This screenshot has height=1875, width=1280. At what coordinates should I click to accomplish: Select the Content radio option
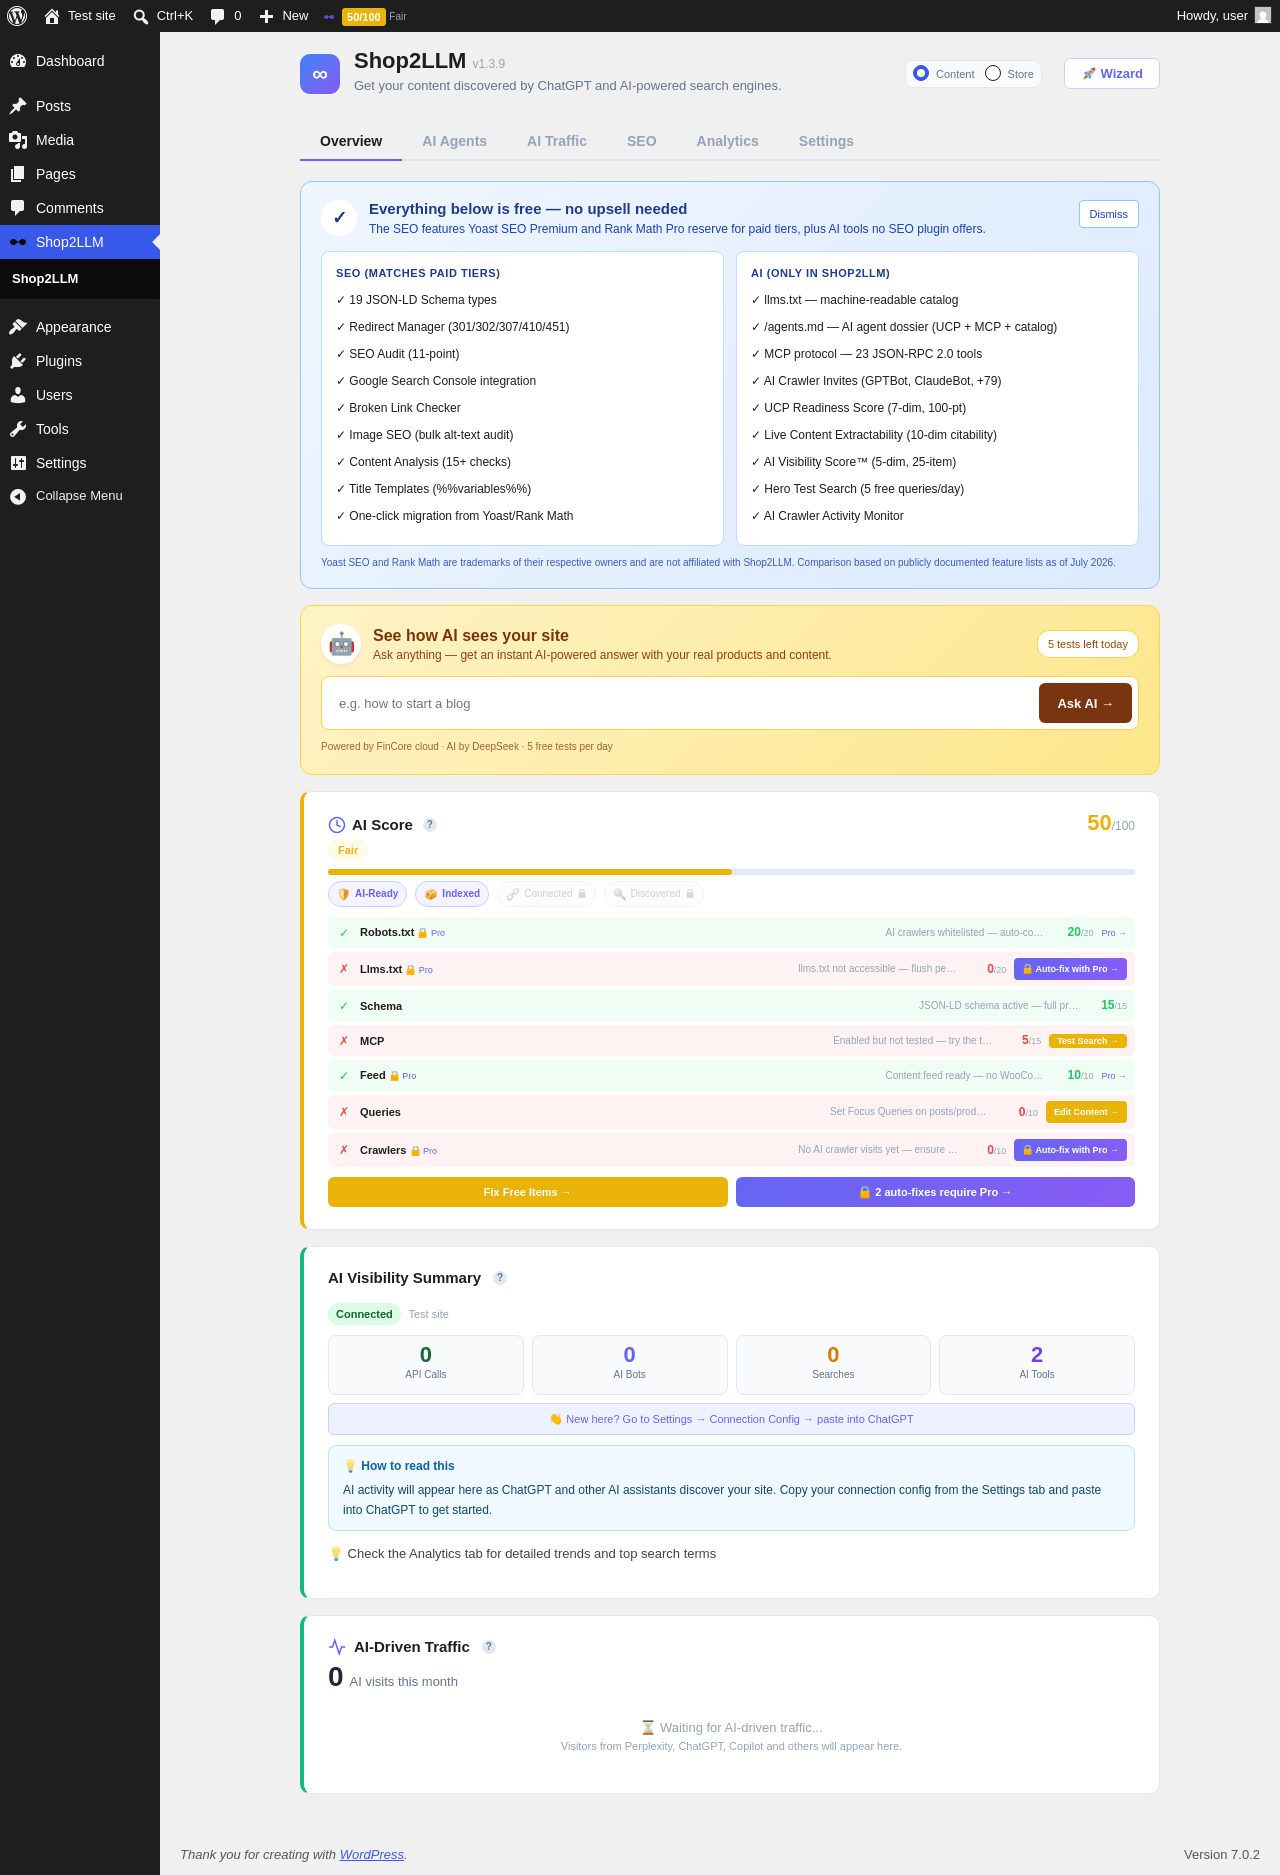(921, 73)
